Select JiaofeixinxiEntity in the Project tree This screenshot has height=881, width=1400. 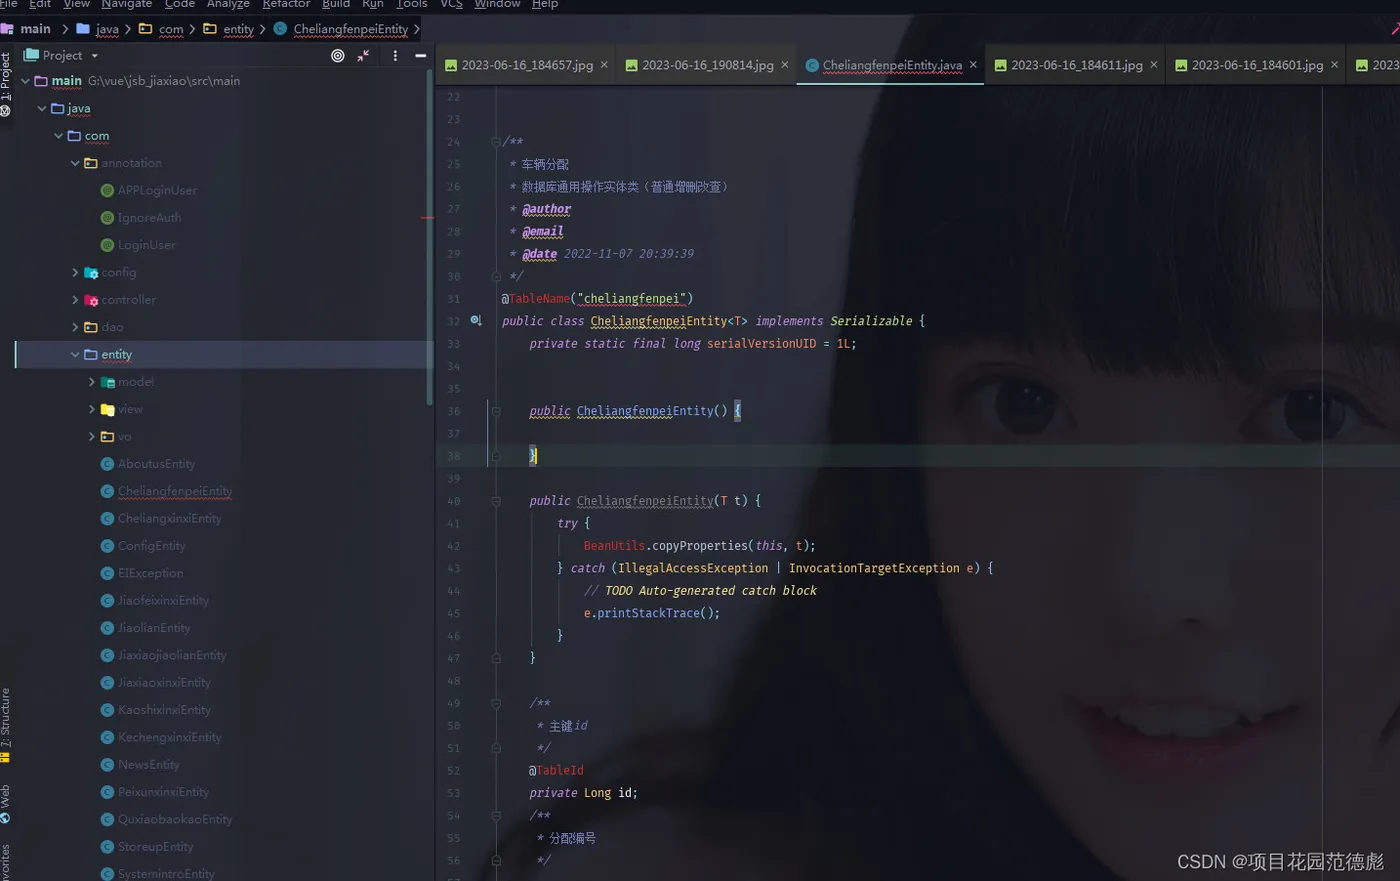click(x=163, y=601)
